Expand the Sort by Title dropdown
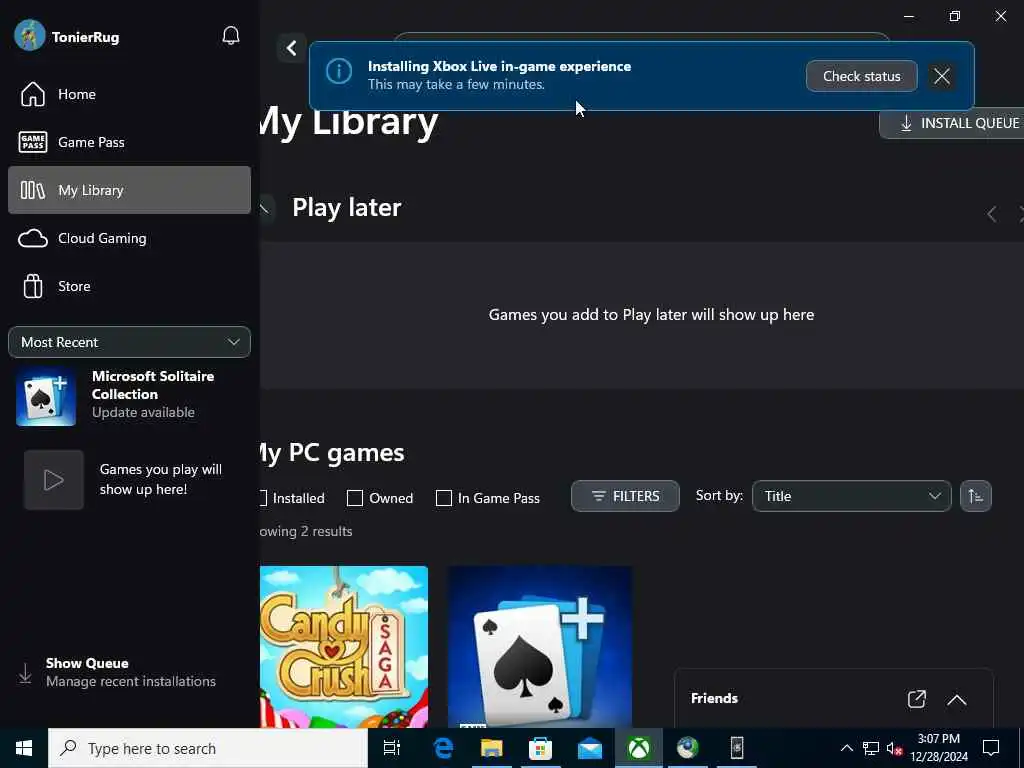Image resolution: width=1024 pixels, height=768 pixels. tap(852, 496)
